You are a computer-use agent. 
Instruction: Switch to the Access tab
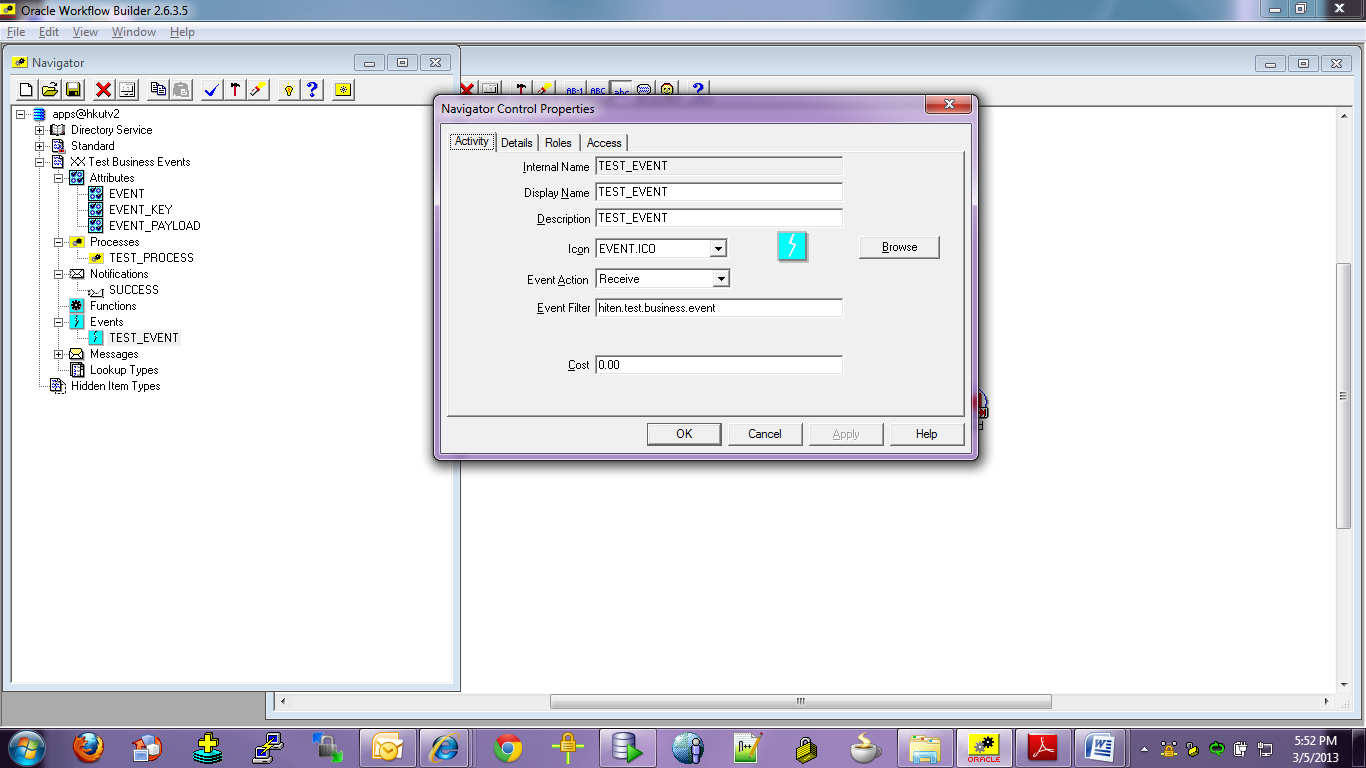tap(604, 143)
